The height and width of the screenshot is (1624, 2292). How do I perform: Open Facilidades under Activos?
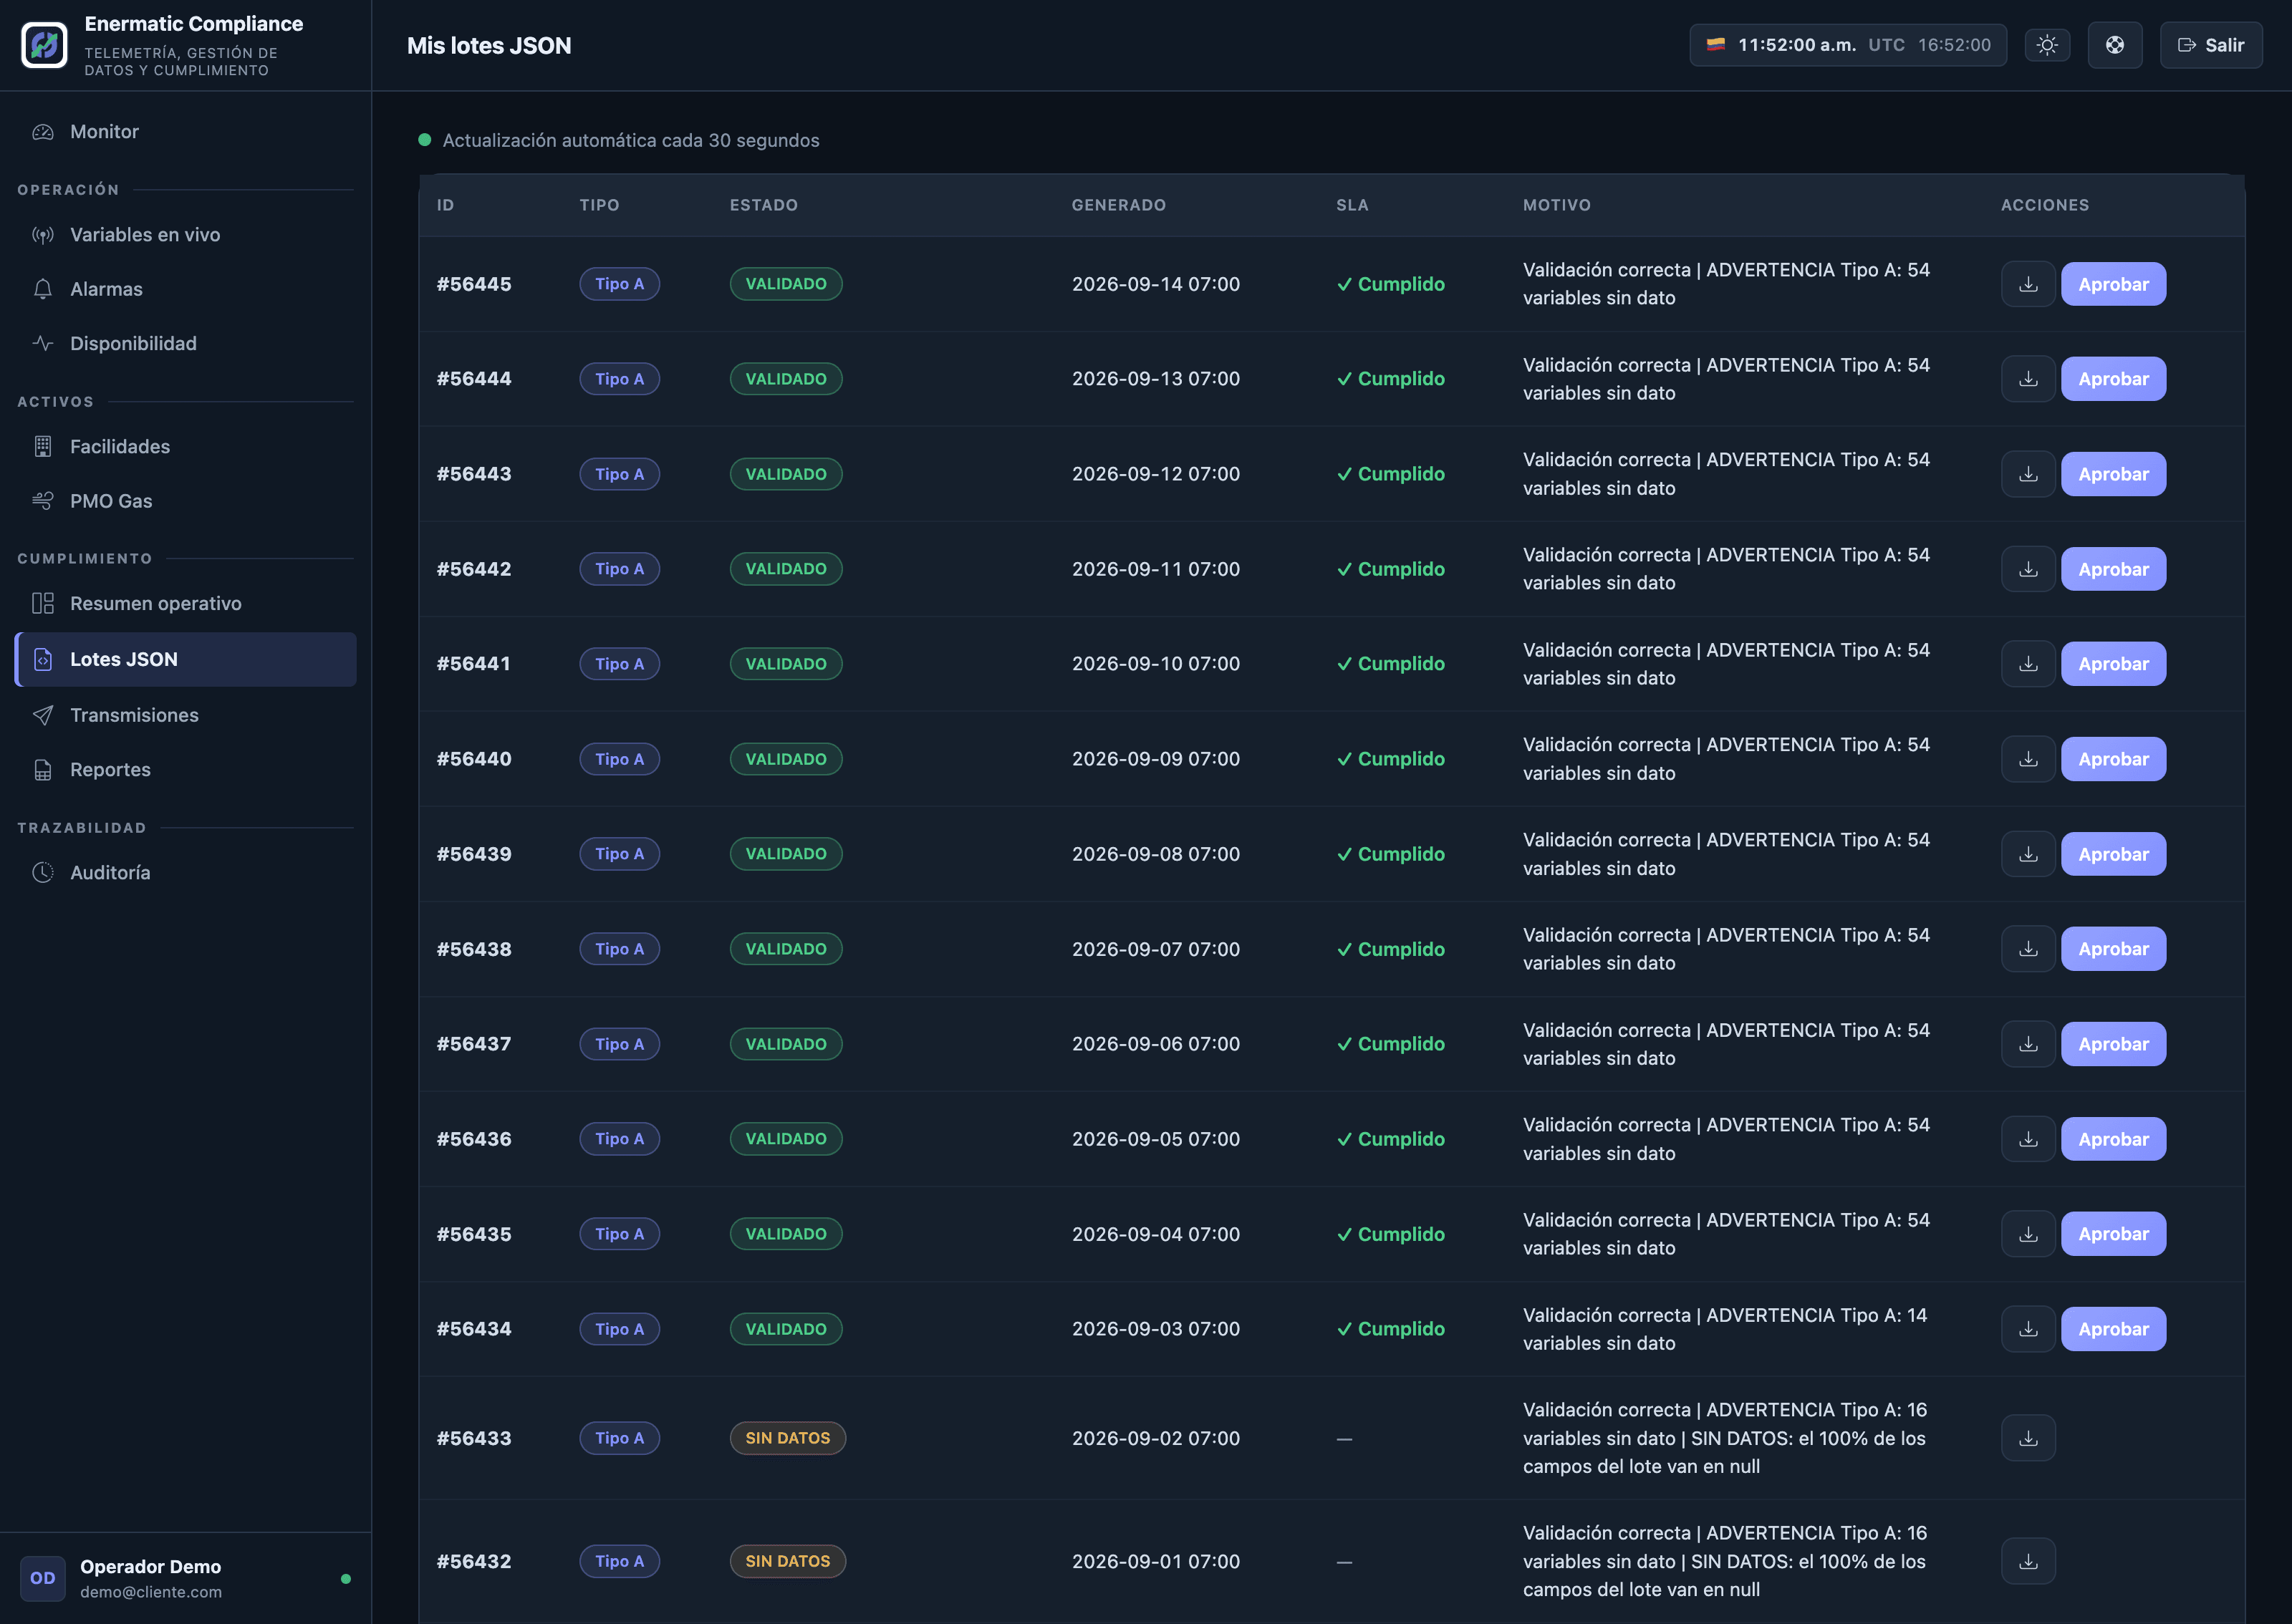[x=186, y=447]
